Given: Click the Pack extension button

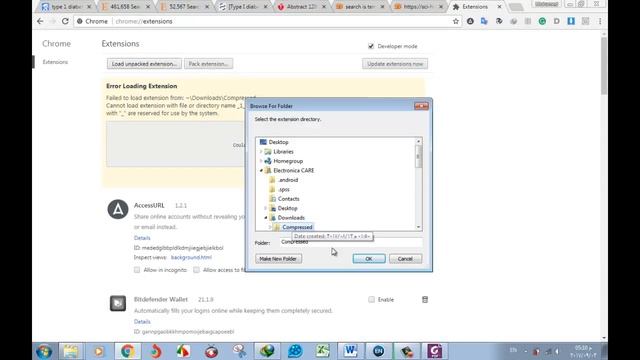Looking at the screenshot, I should tap(208, 64).
